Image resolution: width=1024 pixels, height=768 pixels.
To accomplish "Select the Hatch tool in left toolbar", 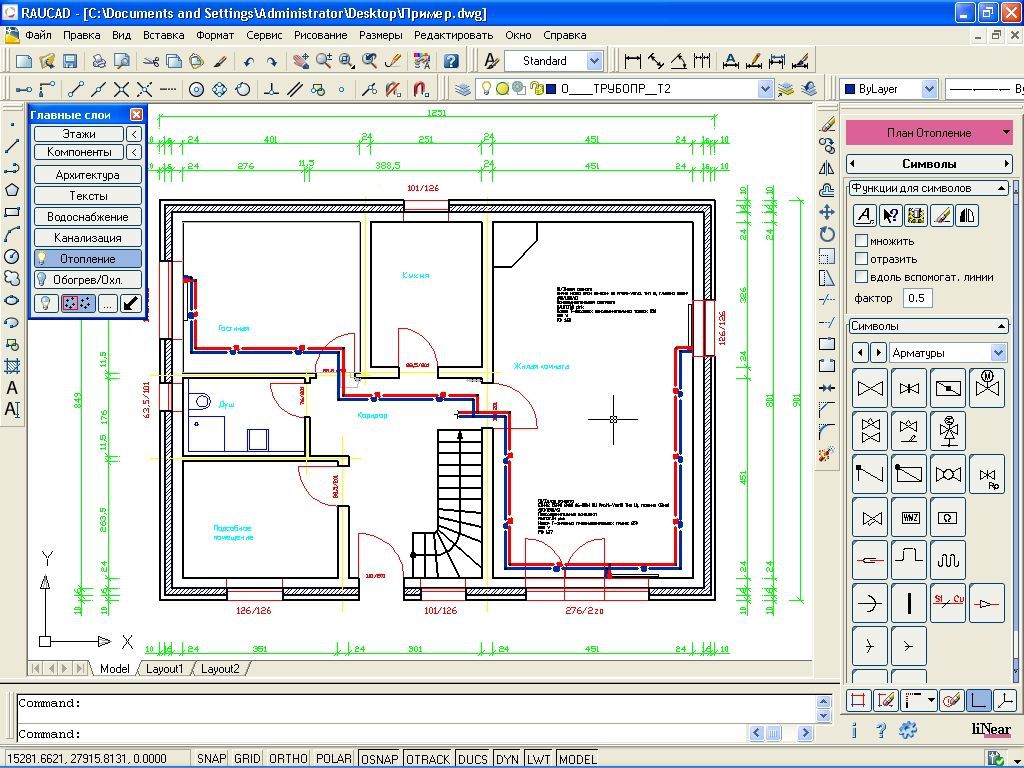I will tap(12, 367).
